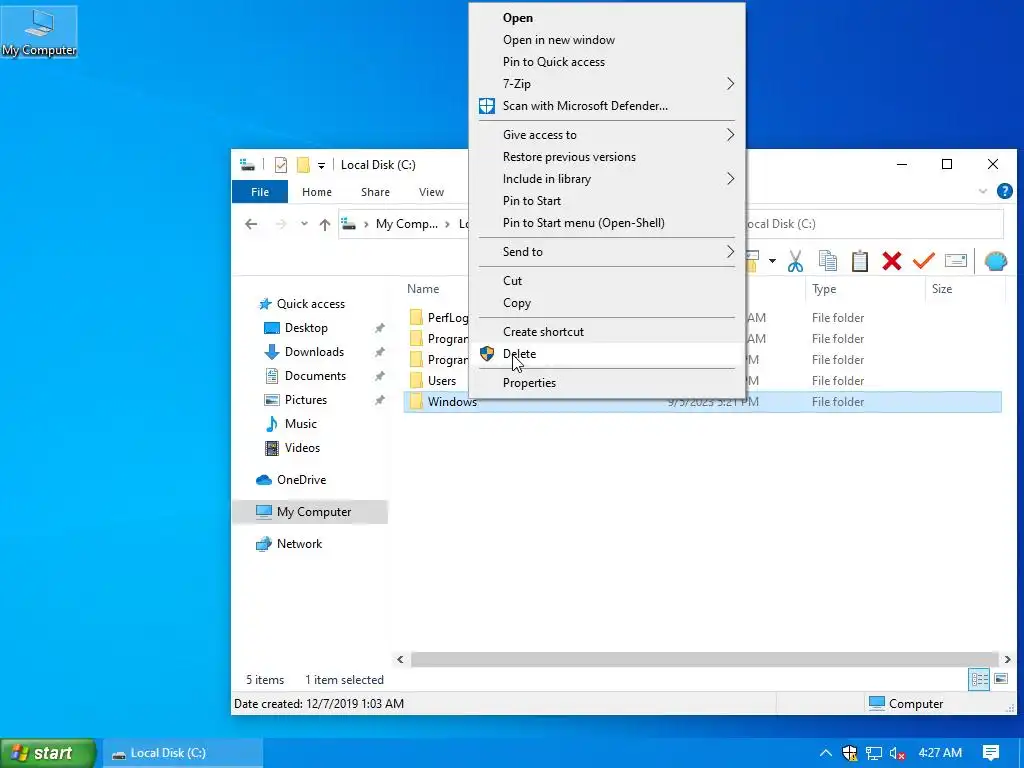
Task: Click the scroll right arrow
Action: [1007, 659]
